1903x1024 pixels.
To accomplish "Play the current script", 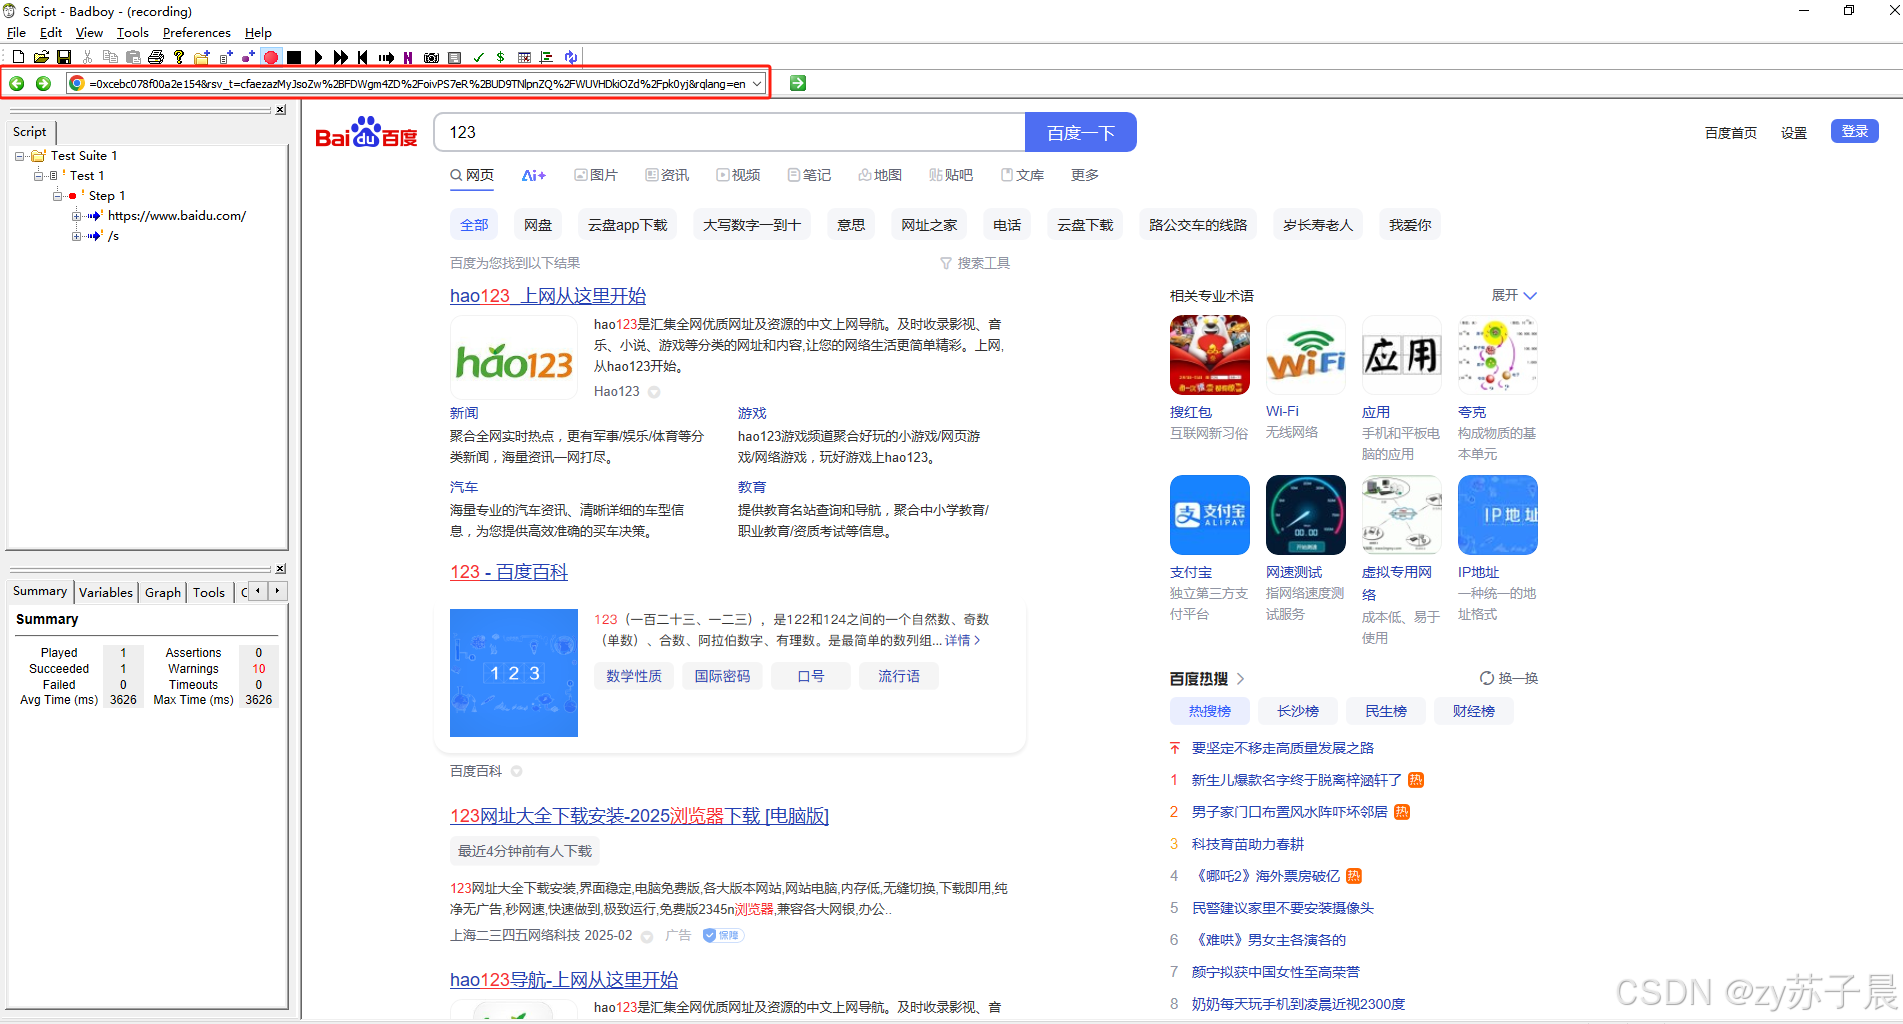I will click(318, 57).
